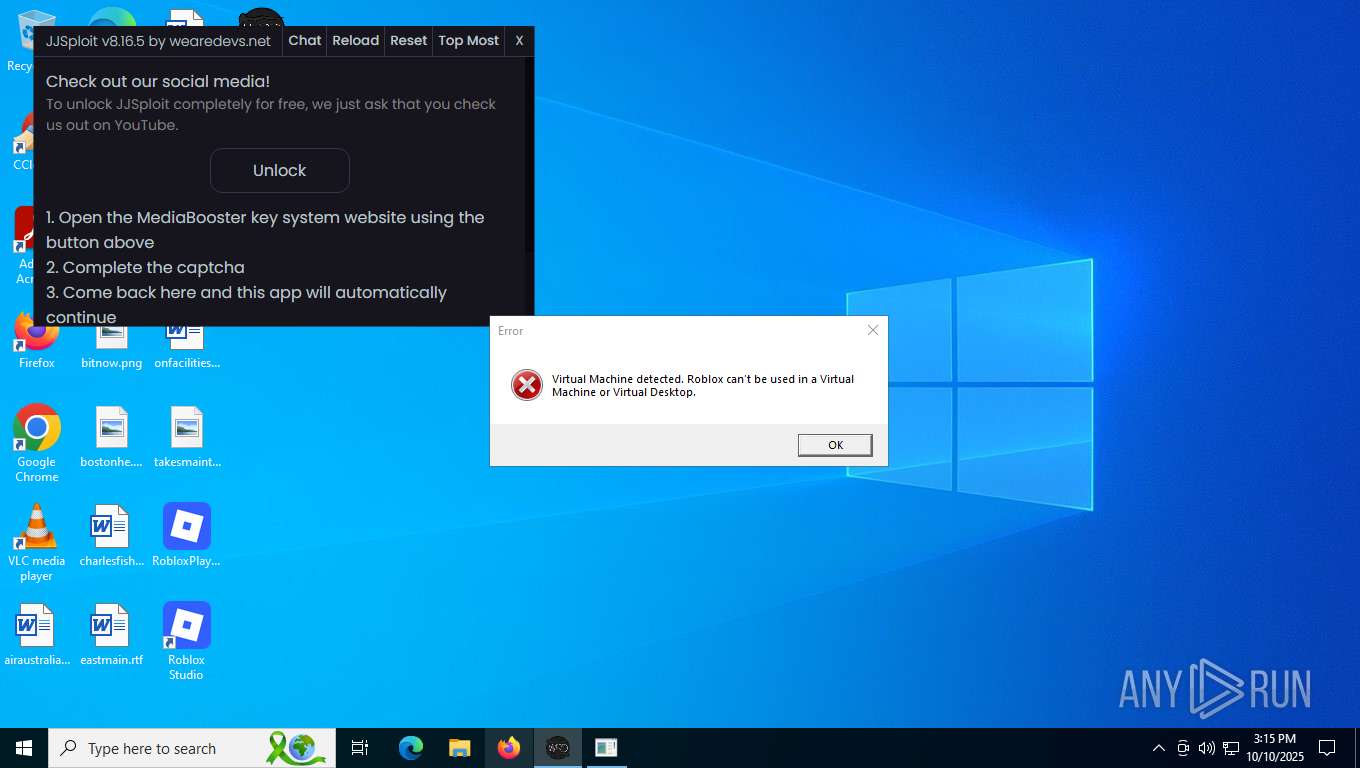Open the notification center icon

point(1327,748)
